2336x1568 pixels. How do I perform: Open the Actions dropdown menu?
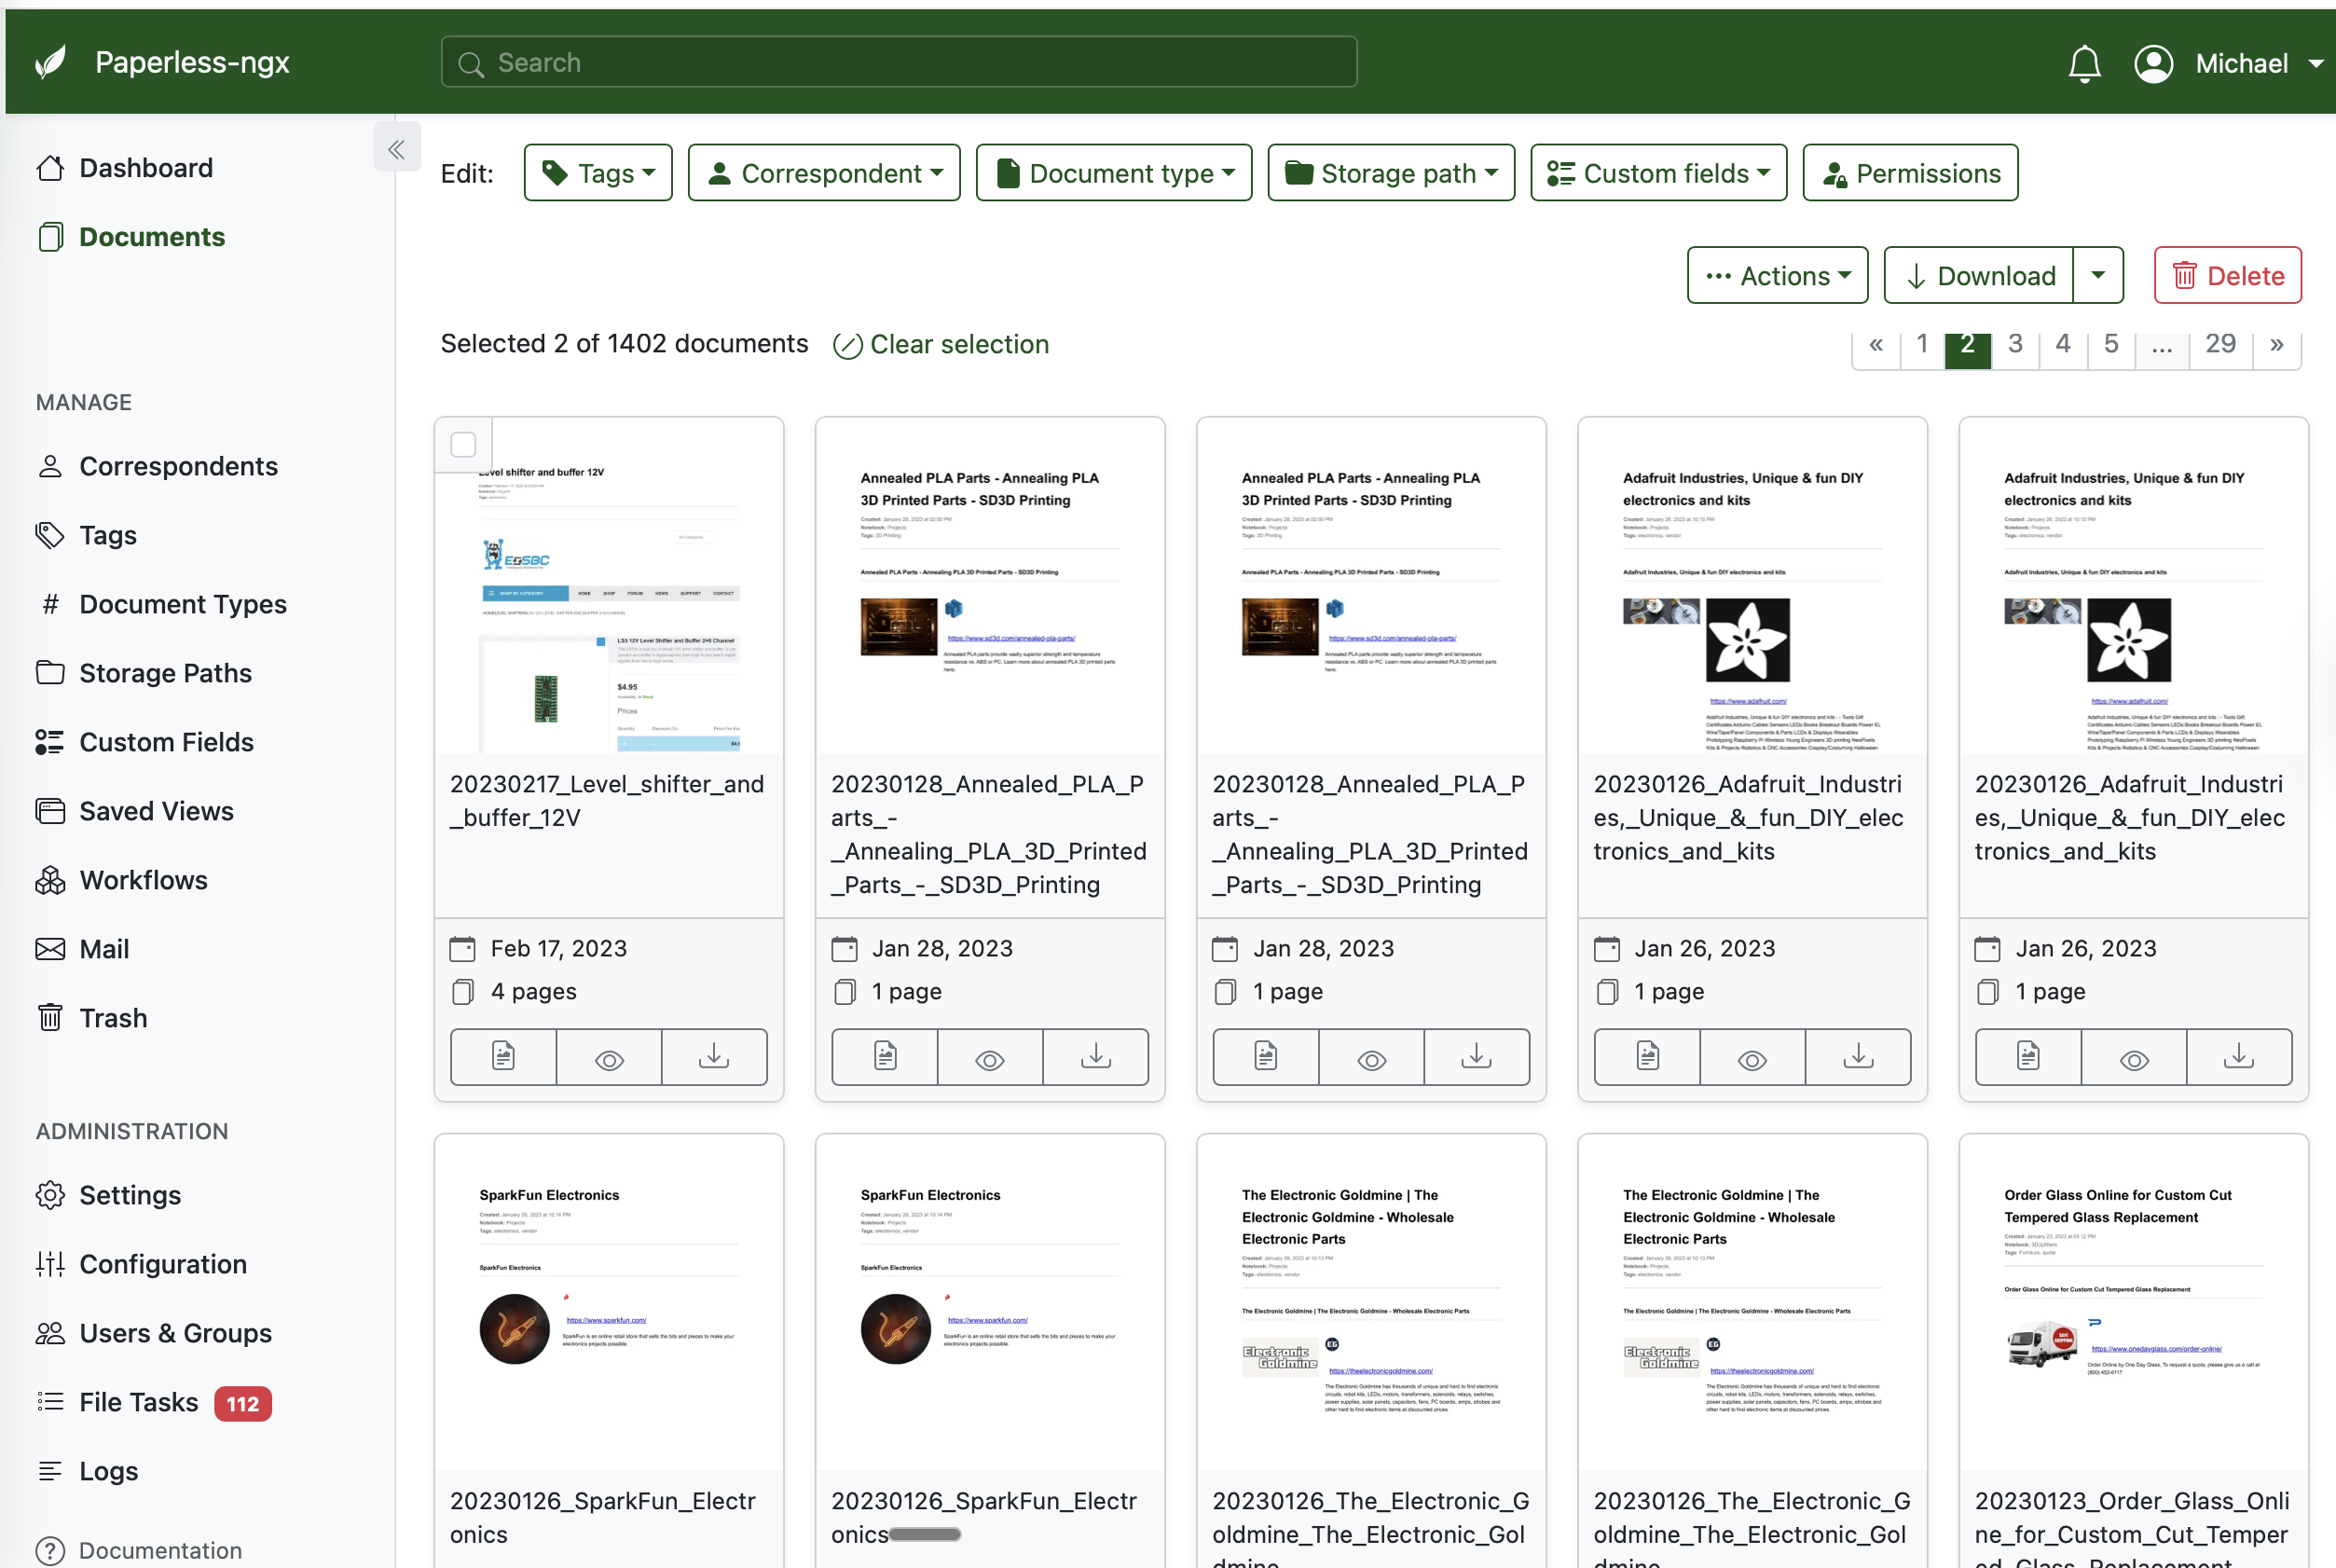pos(1776,276)
